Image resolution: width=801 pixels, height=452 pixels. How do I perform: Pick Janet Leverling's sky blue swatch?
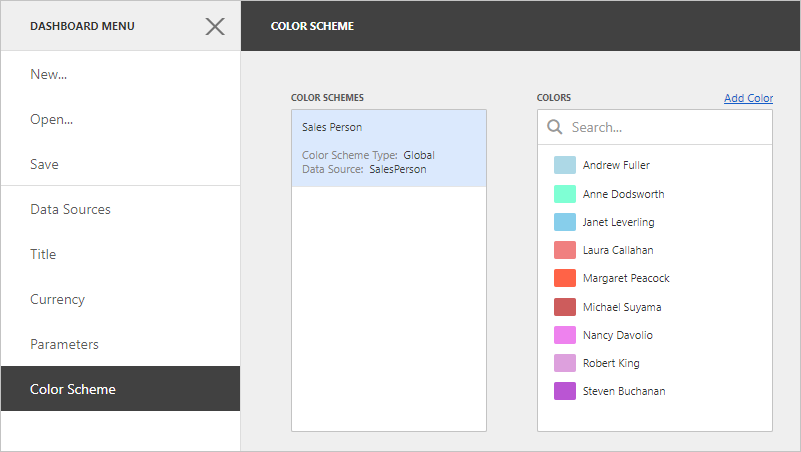click(x=564, y=222)
